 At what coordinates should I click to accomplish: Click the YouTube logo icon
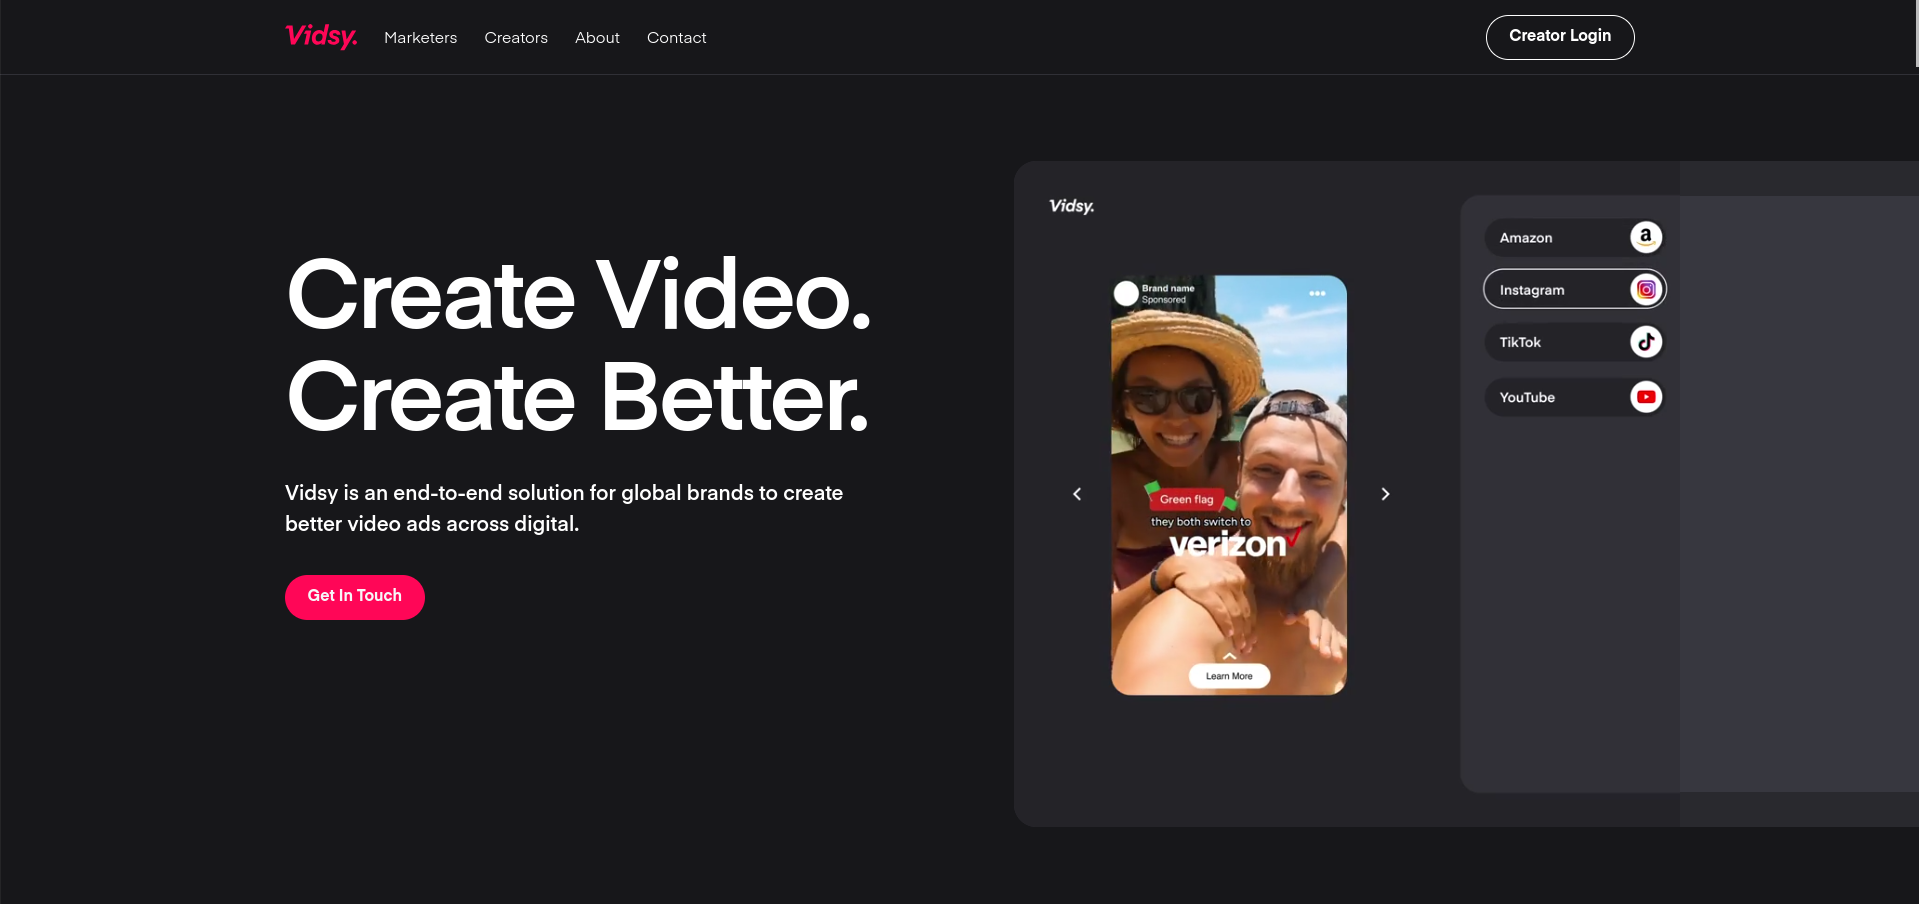point(1646,397)
